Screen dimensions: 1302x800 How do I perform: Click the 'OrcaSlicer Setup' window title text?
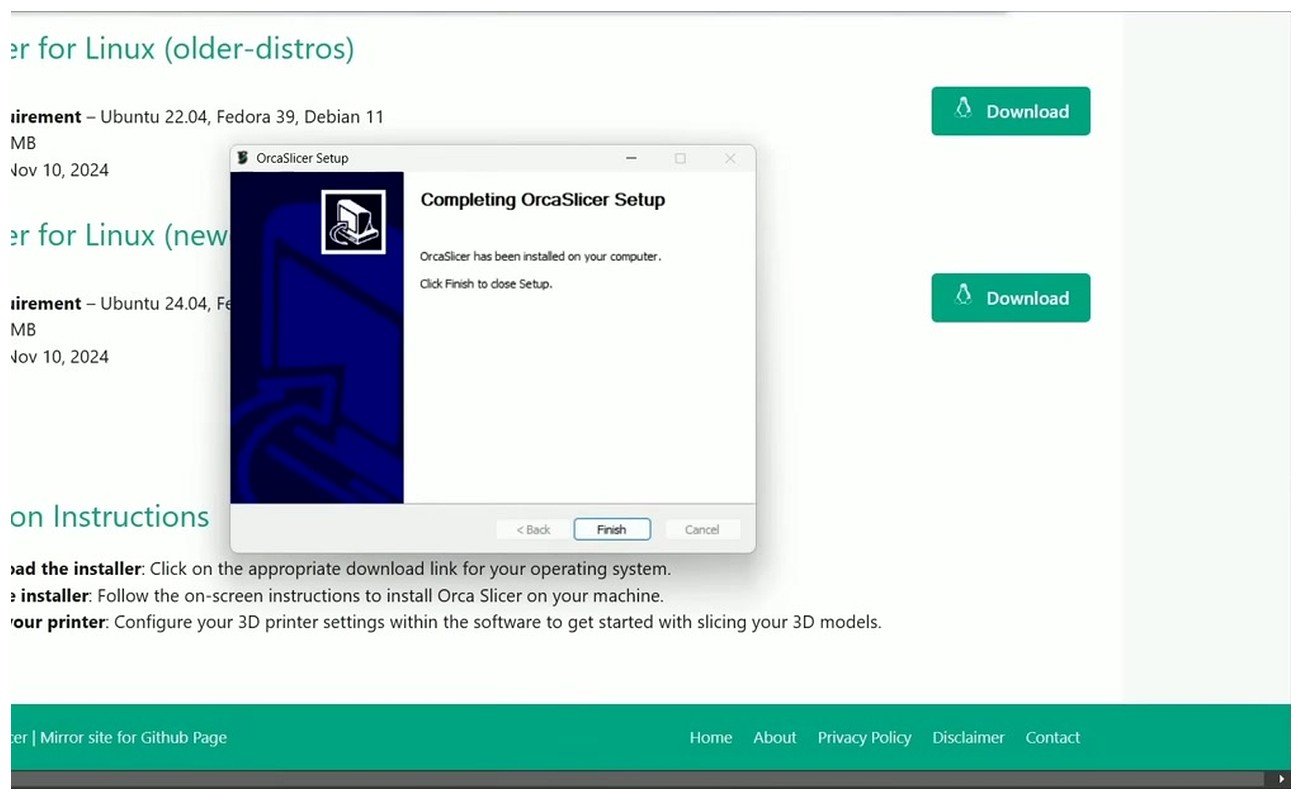click(302, 158)
